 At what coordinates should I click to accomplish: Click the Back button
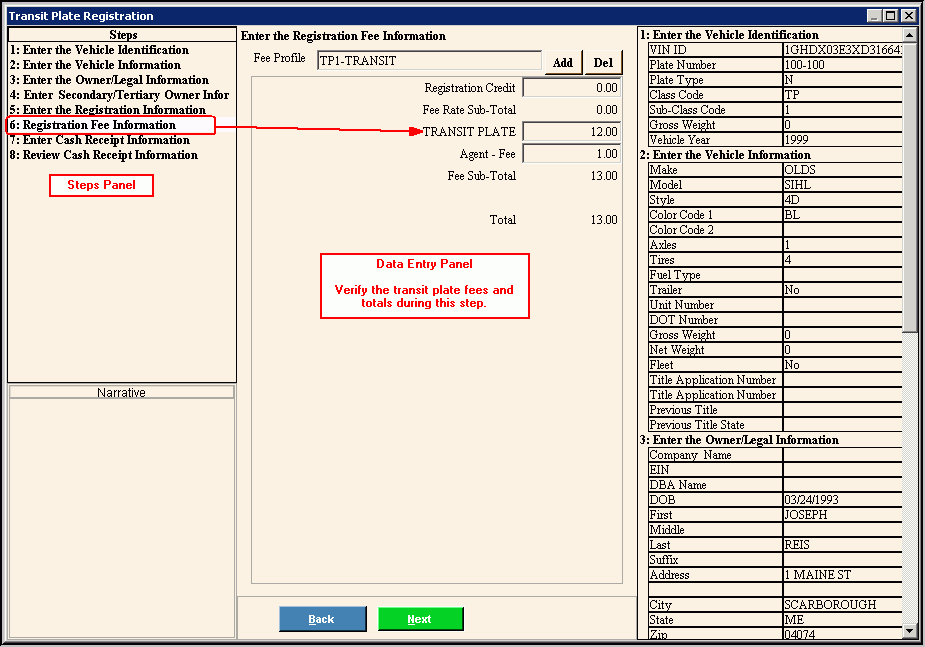(x=322, y=619)
